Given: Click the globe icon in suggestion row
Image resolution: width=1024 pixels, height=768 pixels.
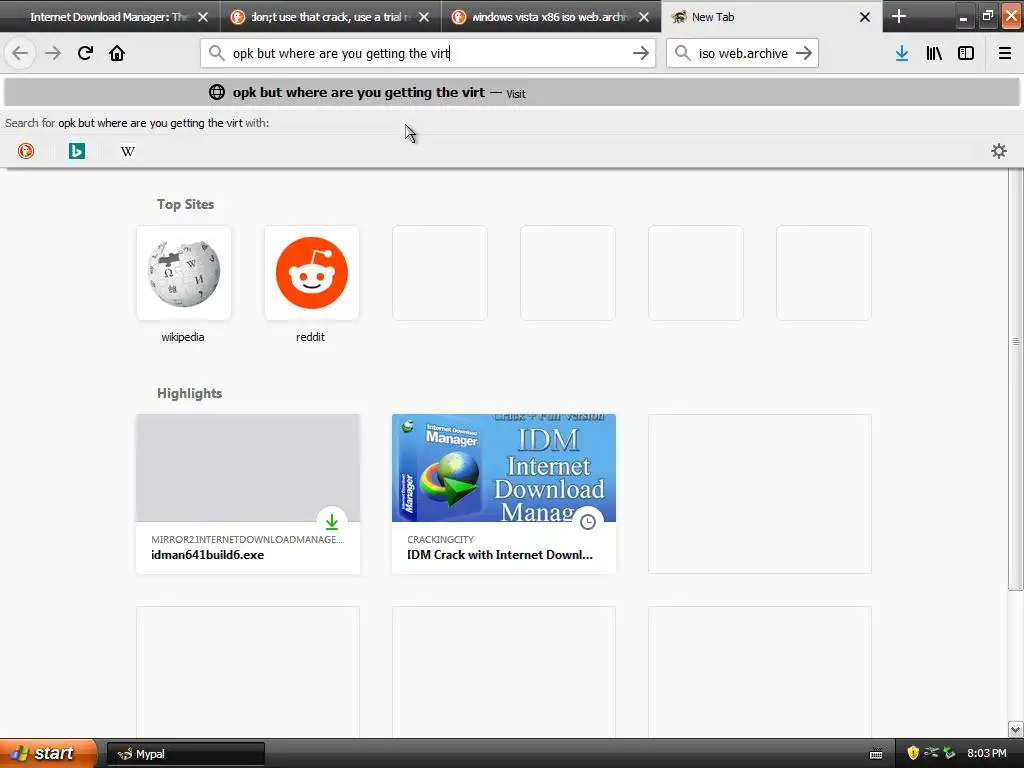Looking at the screenshot, I should [217, 92].
